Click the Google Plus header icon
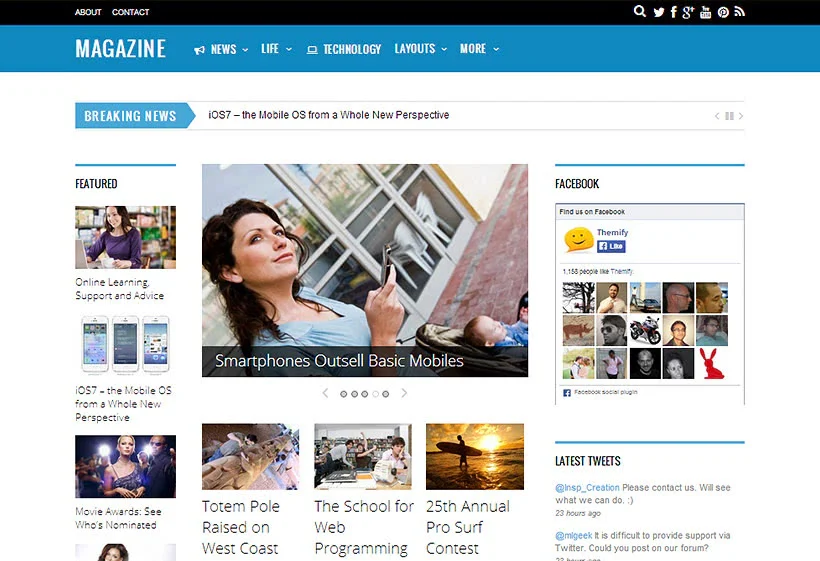The width and height of the screenshot is (820, 561). (688, 12)
